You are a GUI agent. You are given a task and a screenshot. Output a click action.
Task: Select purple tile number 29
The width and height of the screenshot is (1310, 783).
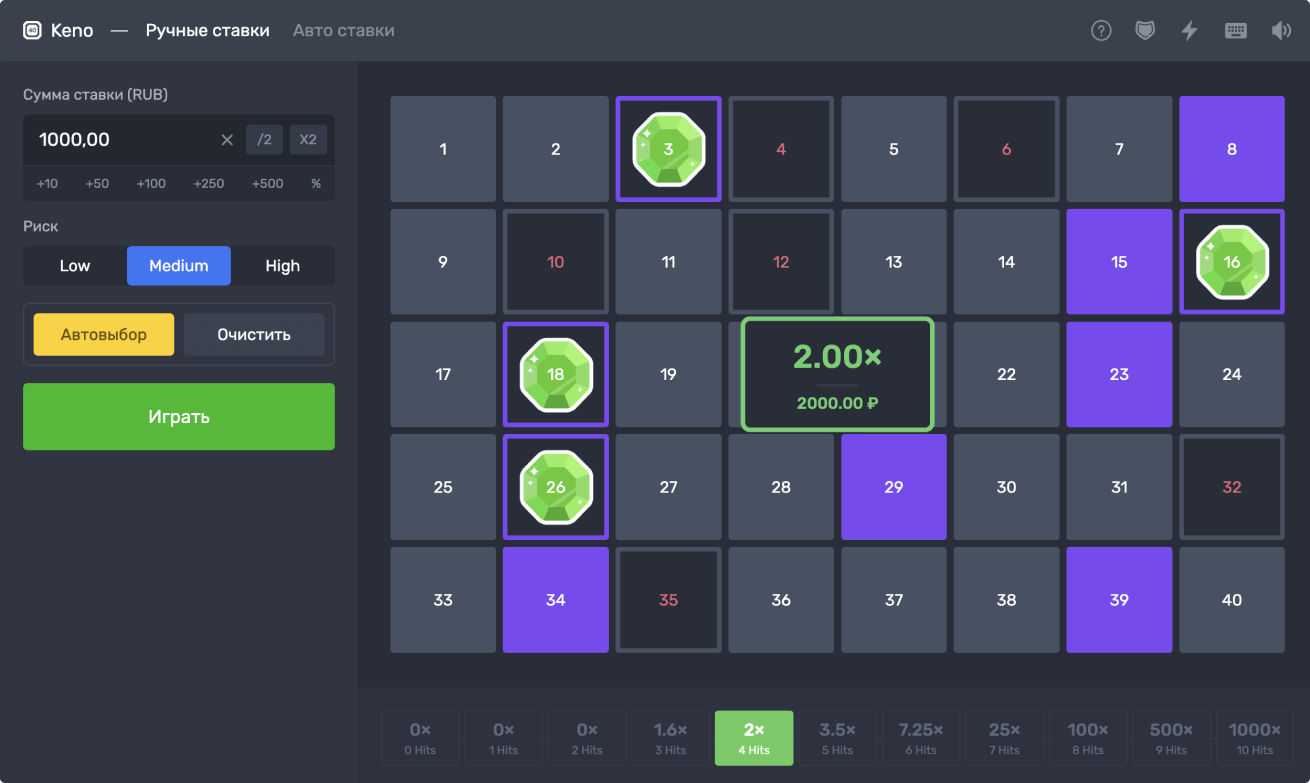[894, 487]
